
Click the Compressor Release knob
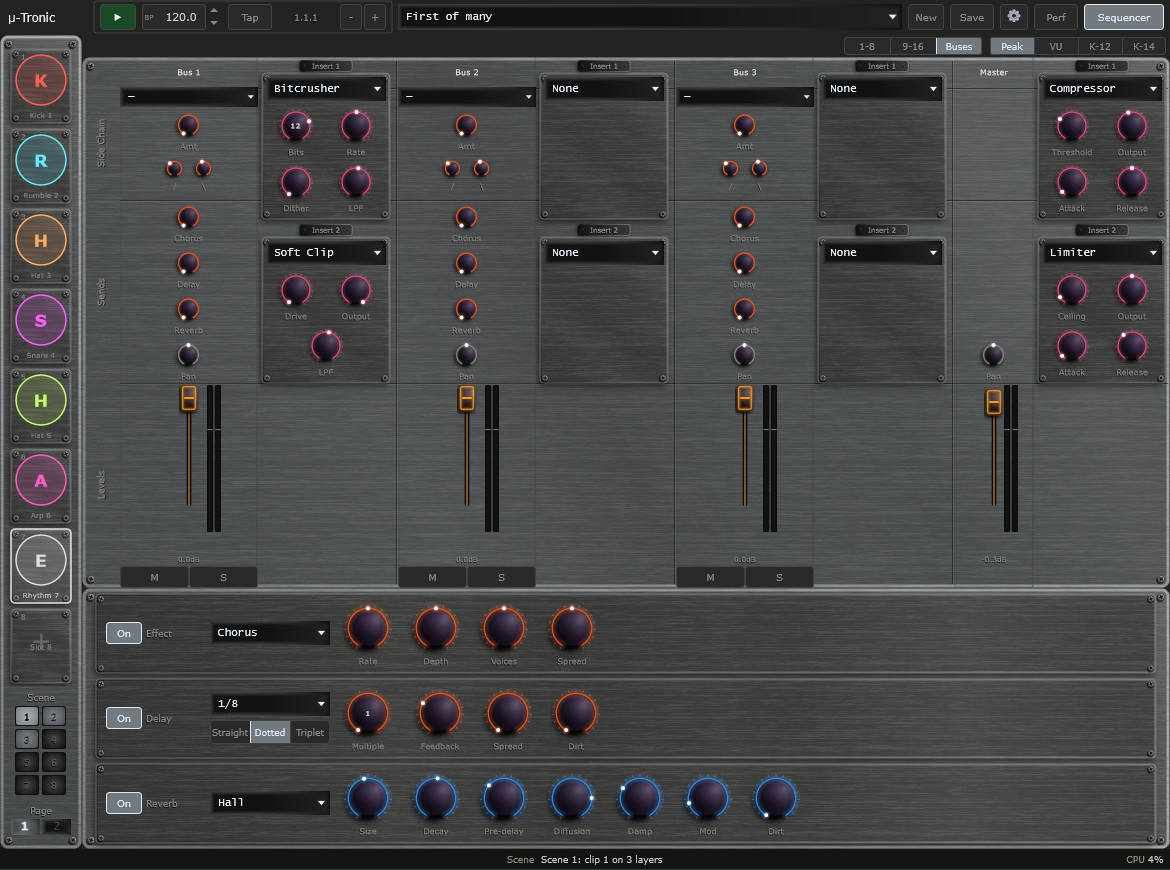[1132, 182]
